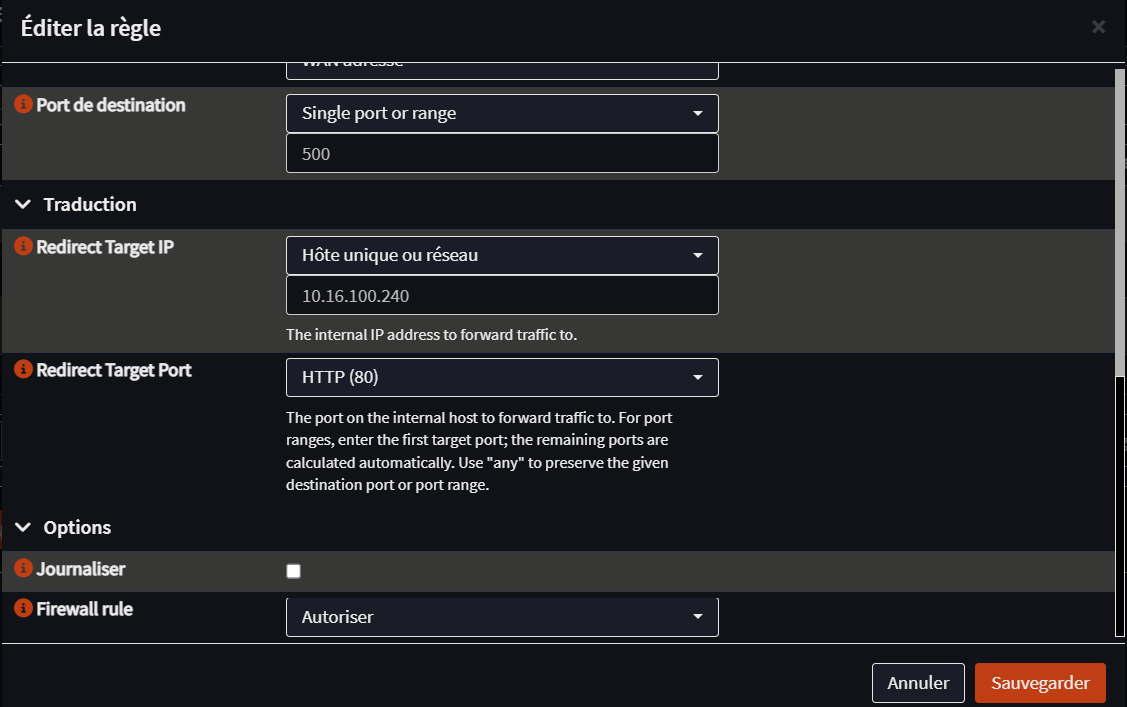Click the Annuler button
The height and width of the screenshot is (707, 1127).
tap(918, 683)
